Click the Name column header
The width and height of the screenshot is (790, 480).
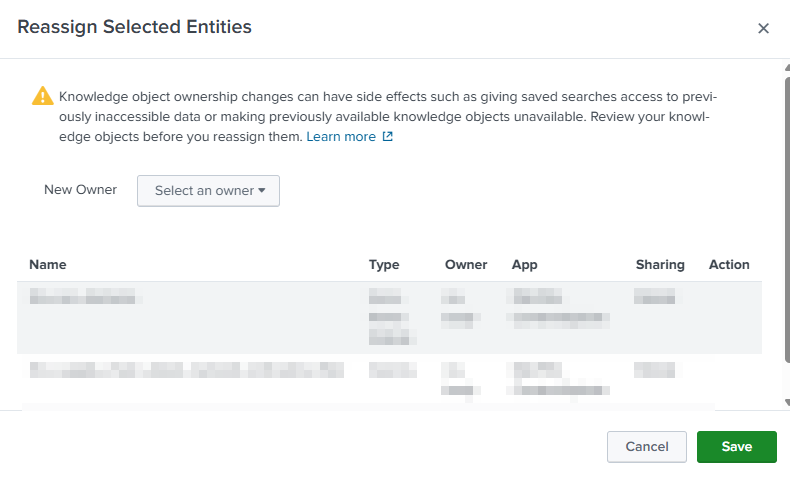coord(48,265)
